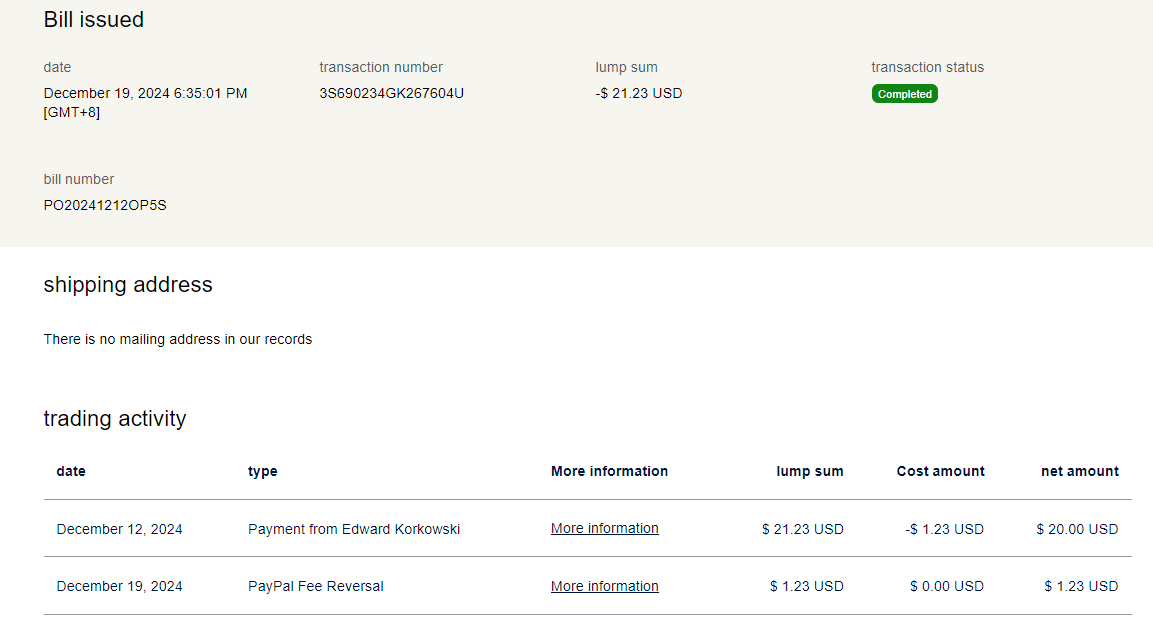The image size is (1153, 620).
Task: Click the -$ 21.23 USD lump sum value
Action: [x=638, y=94]
